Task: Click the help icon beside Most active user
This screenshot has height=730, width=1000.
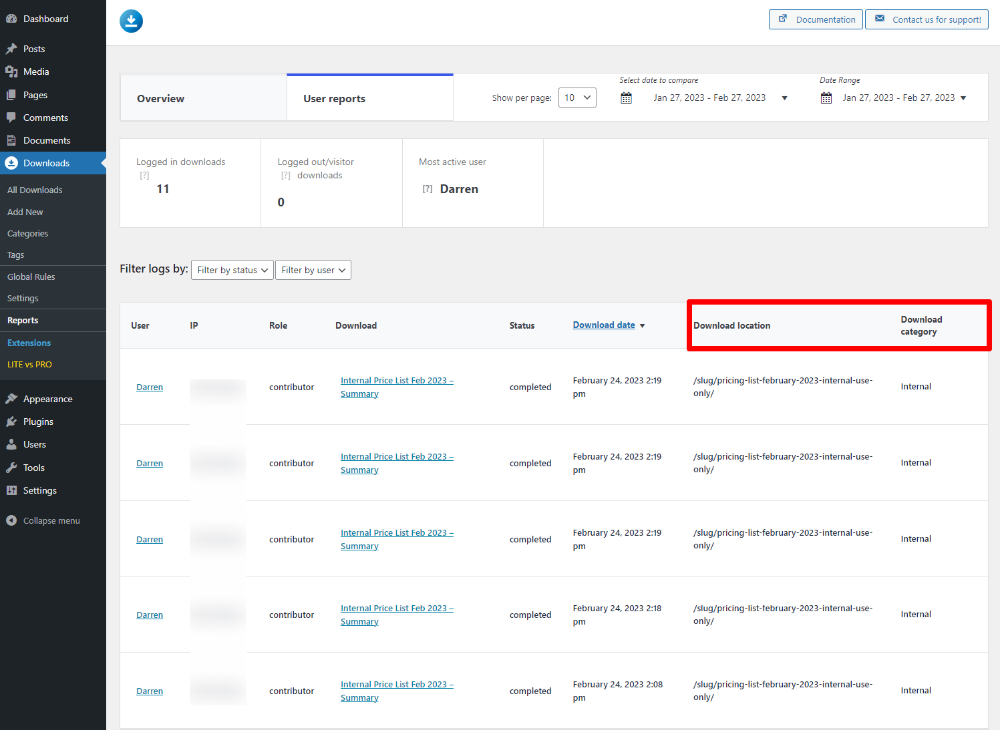Action: [427, 189]
